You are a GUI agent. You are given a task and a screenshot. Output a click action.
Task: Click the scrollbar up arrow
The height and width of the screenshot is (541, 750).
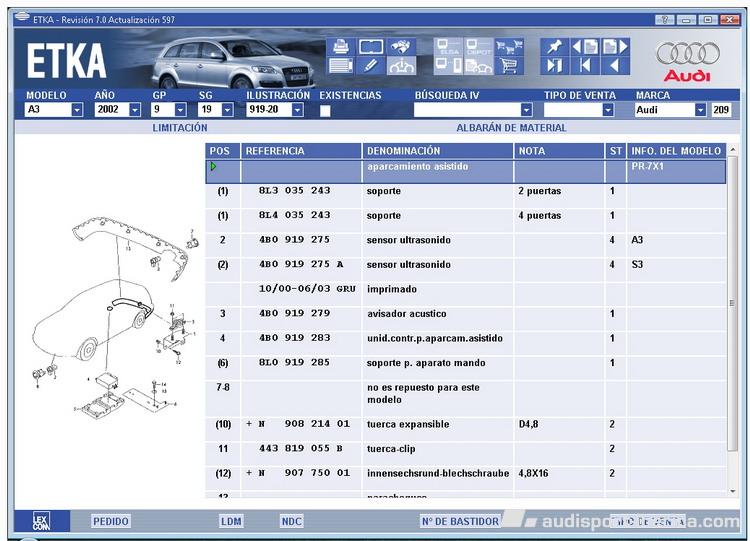click(x=732, y=150)
